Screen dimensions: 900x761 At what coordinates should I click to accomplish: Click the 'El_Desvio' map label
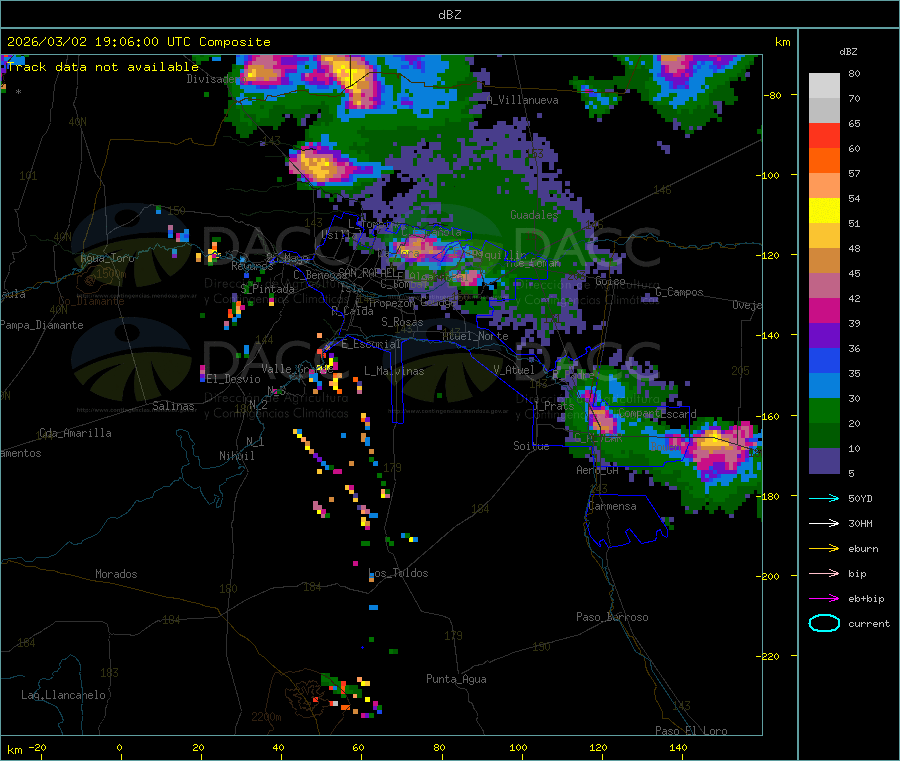[x=233, y=379]
